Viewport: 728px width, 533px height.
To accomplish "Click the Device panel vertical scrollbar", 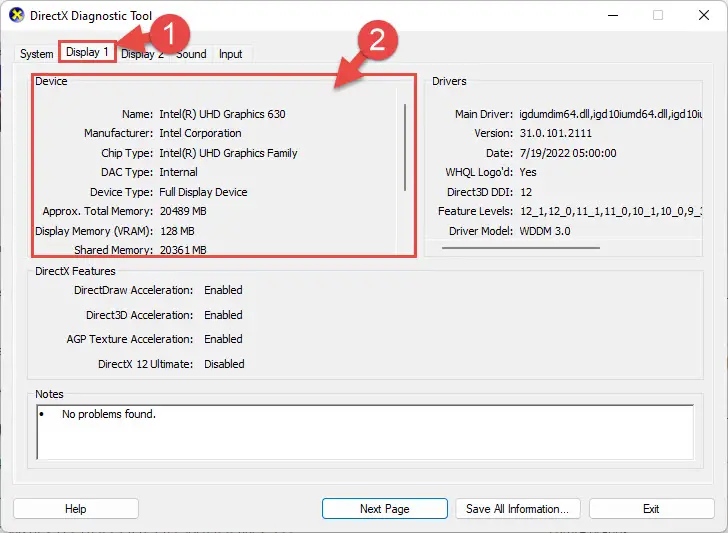I will pyautogui.click(x=405, y=147).
